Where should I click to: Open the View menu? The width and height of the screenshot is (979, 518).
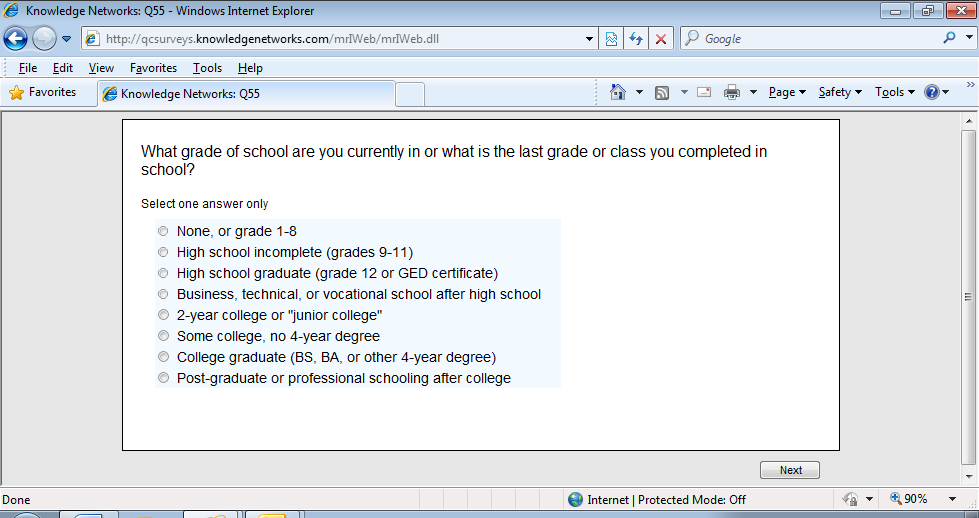(101, 67)
